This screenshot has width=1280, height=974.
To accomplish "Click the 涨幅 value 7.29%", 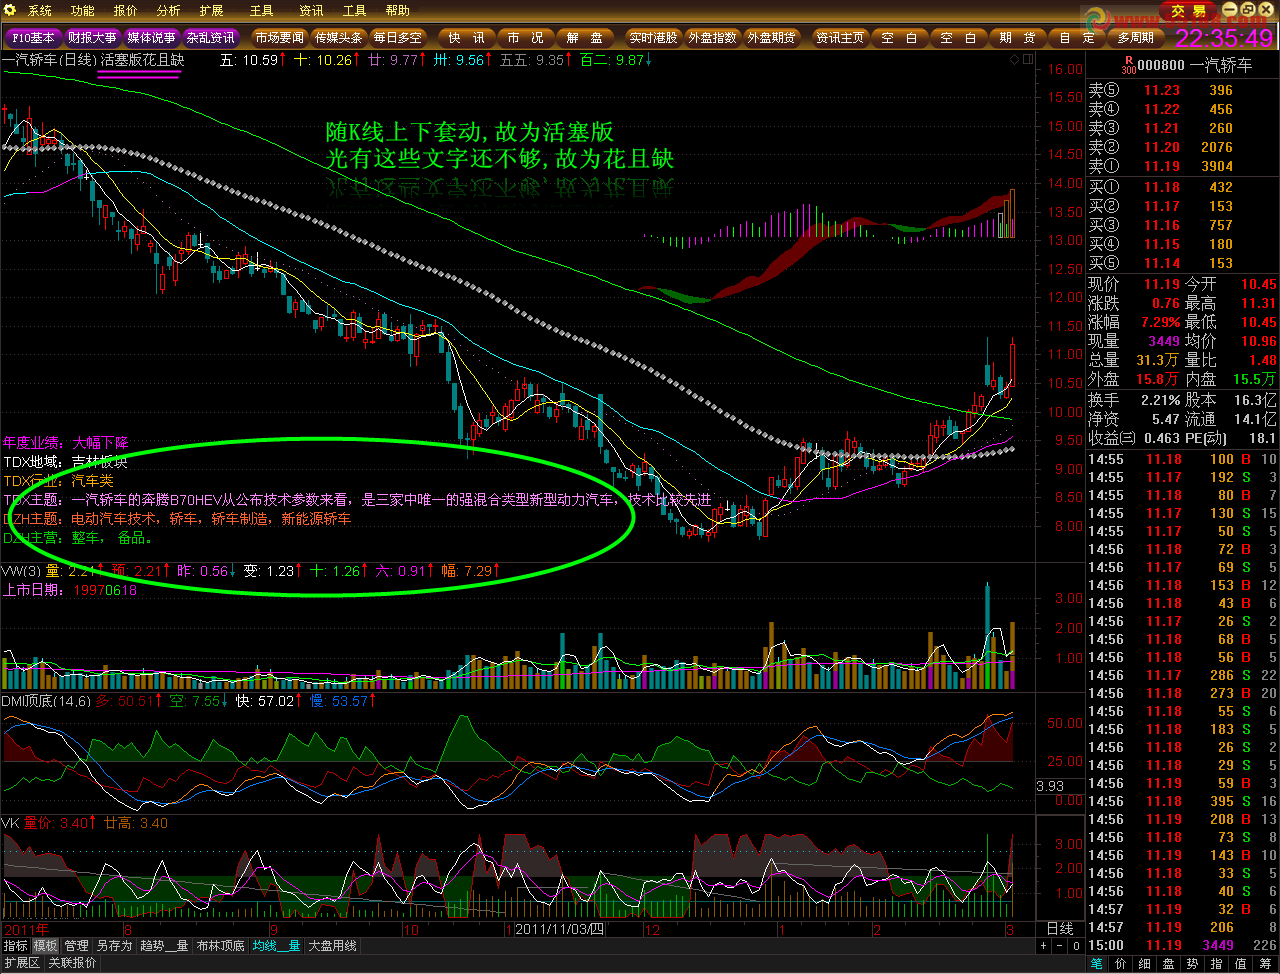I will click(x=1161, y=322).
